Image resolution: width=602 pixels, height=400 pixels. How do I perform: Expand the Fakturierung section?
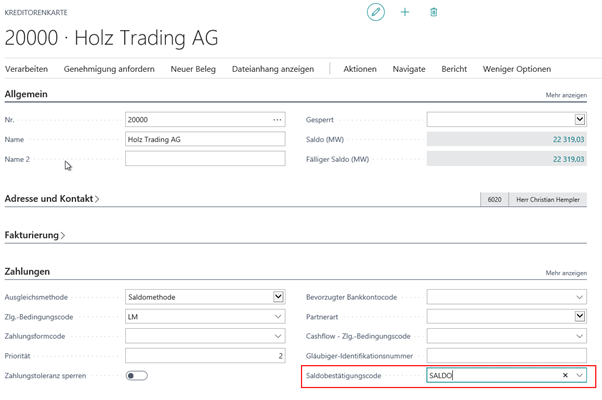click(35, 235)
